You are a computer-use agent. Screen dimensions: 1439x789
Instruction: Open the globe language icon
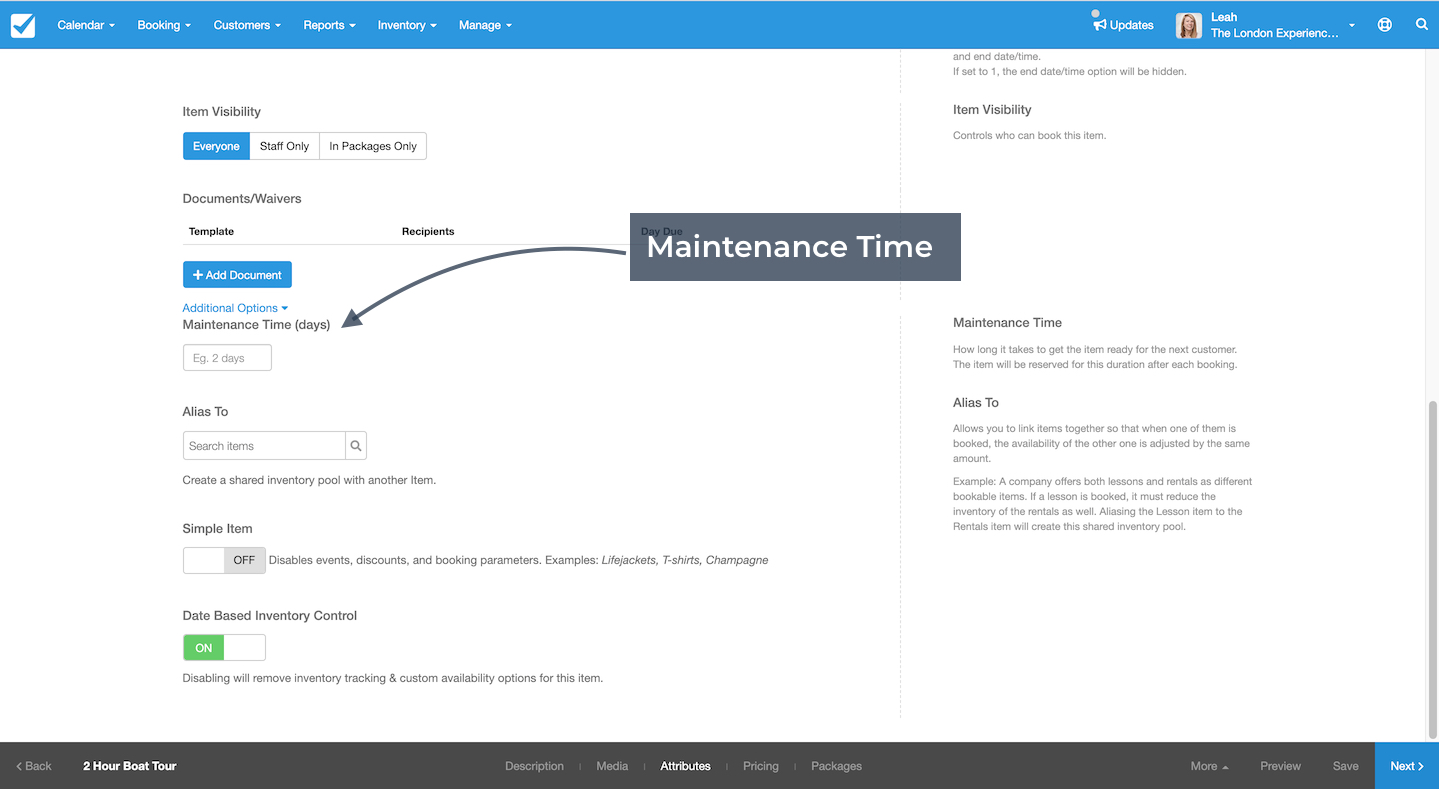tap(1384, 25)
